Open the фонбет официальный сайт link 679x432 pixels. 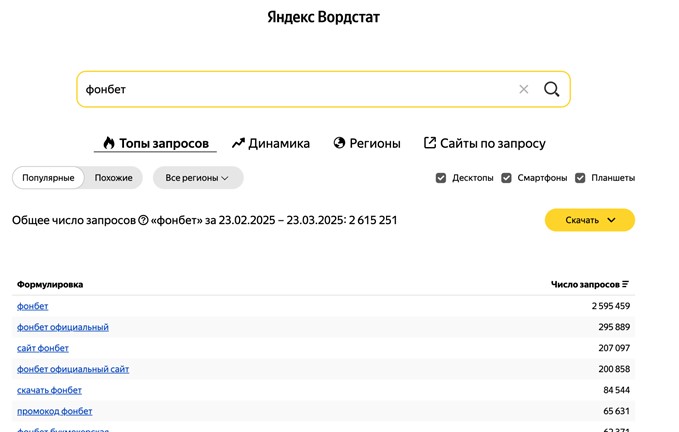[73, 369]
